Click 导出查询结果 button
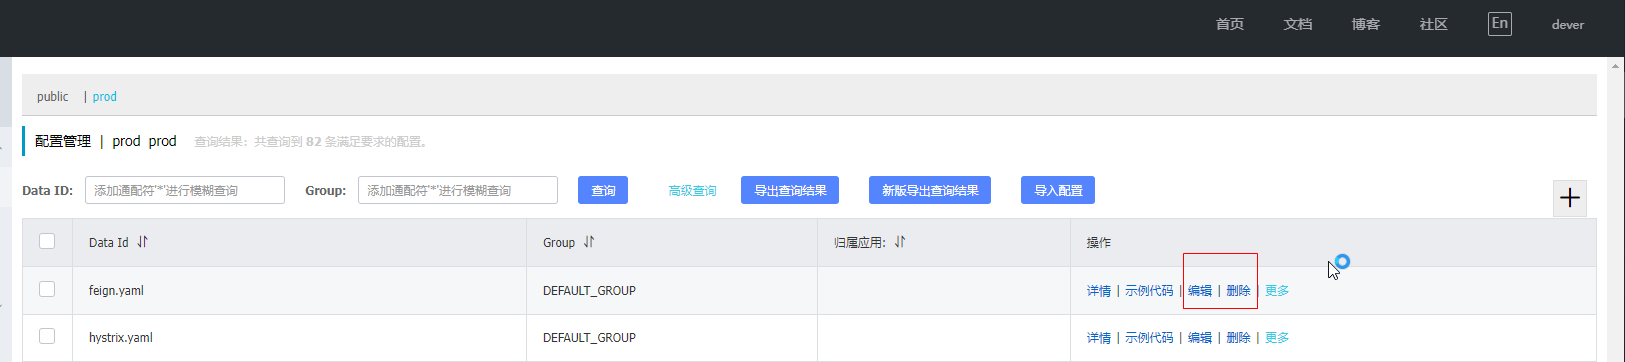 (790, 190)
